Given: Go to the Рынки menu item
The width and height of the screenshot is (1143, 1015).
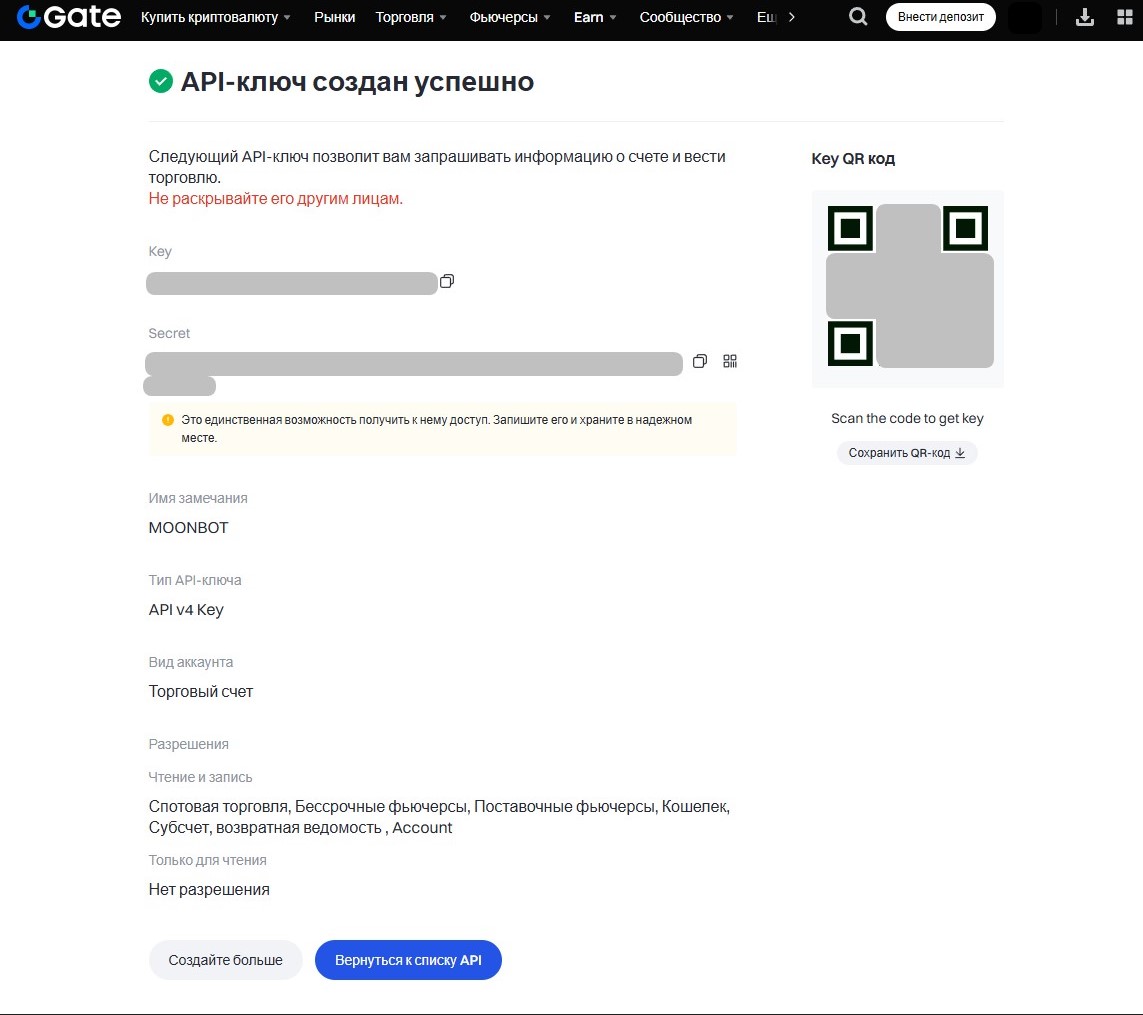Looking at the screenshot, I should [334, 17].
